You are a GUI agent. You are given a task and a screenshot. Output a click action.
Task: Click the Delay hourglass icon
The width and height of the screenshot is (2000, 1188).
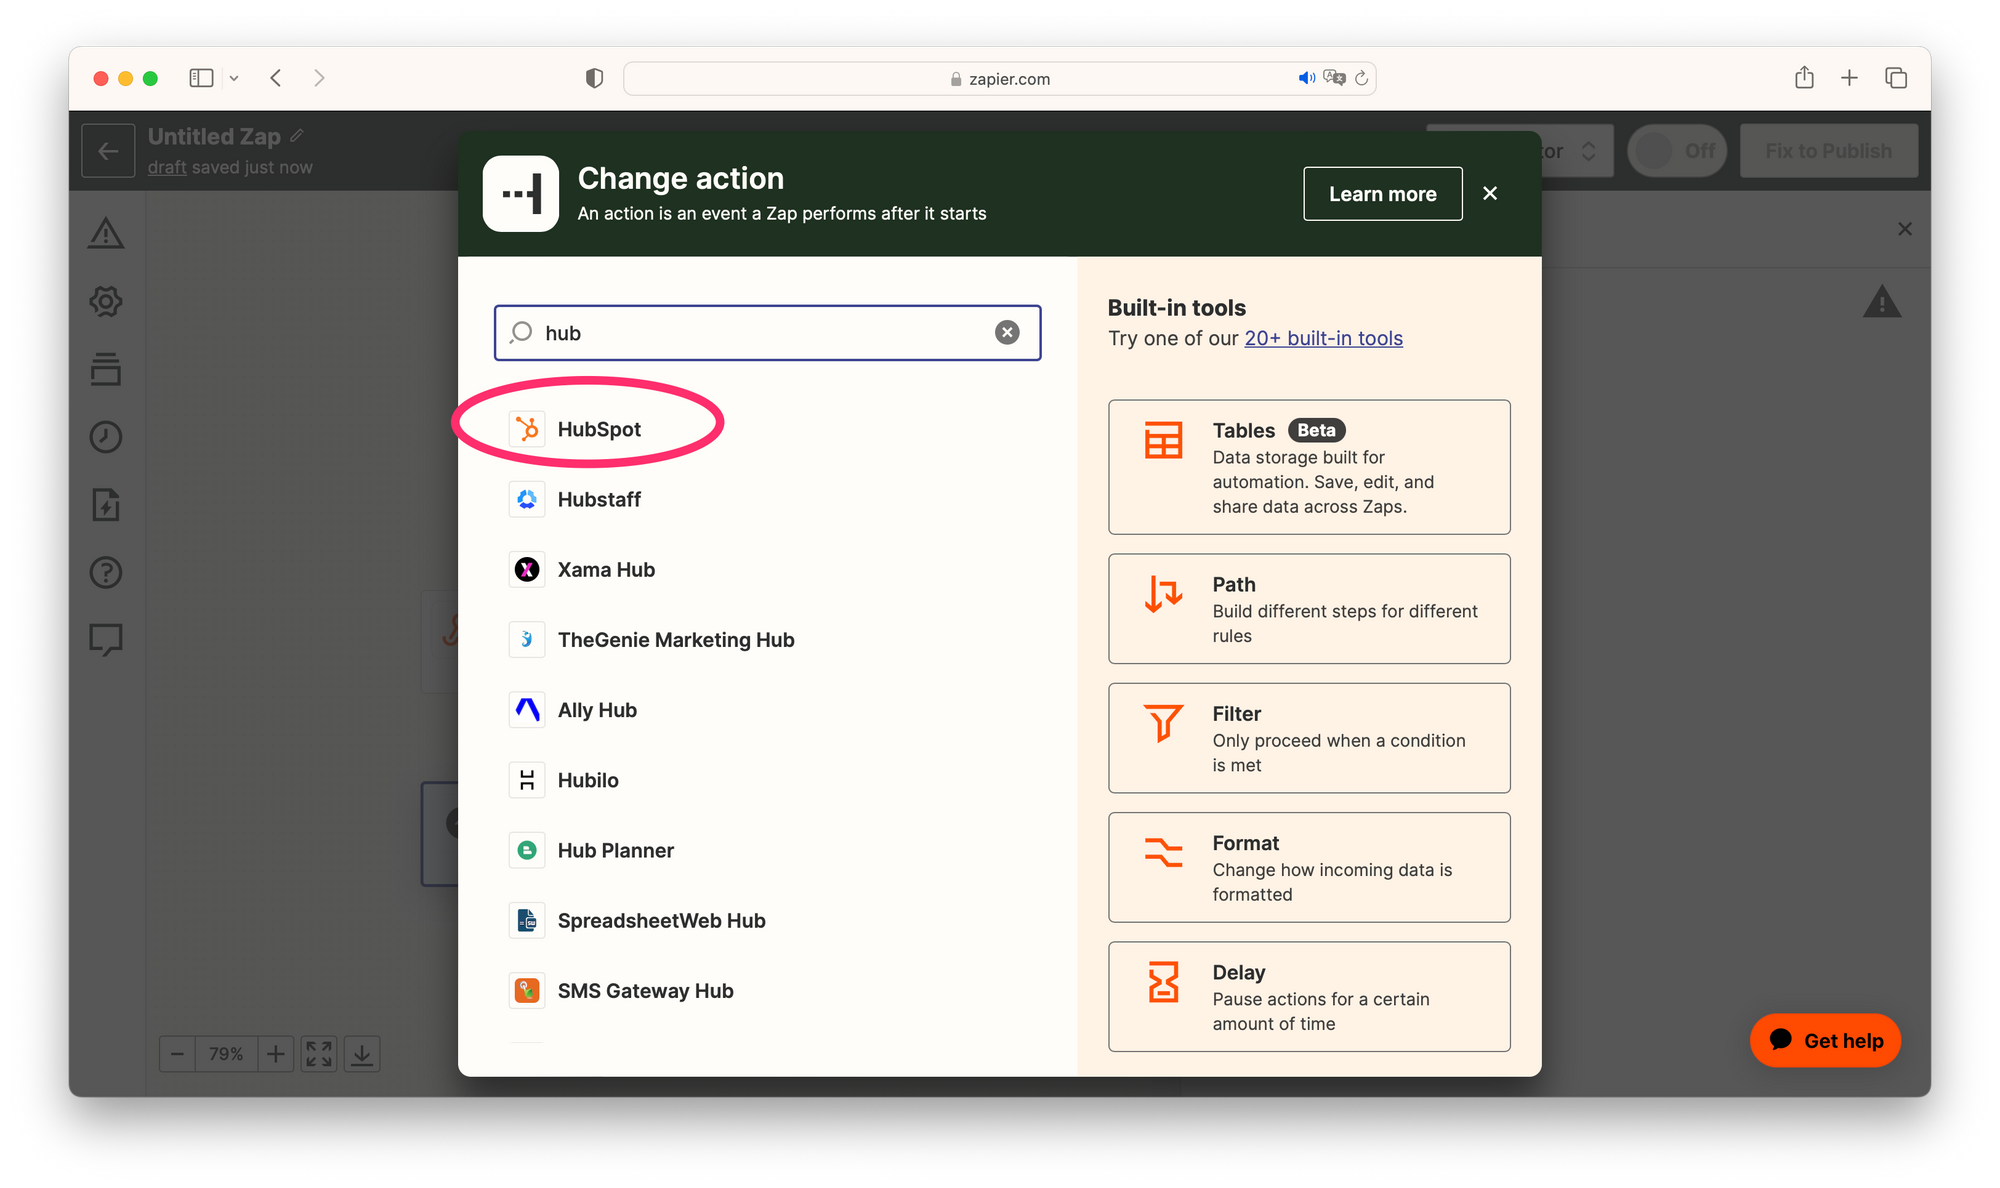coord(1163,982)
